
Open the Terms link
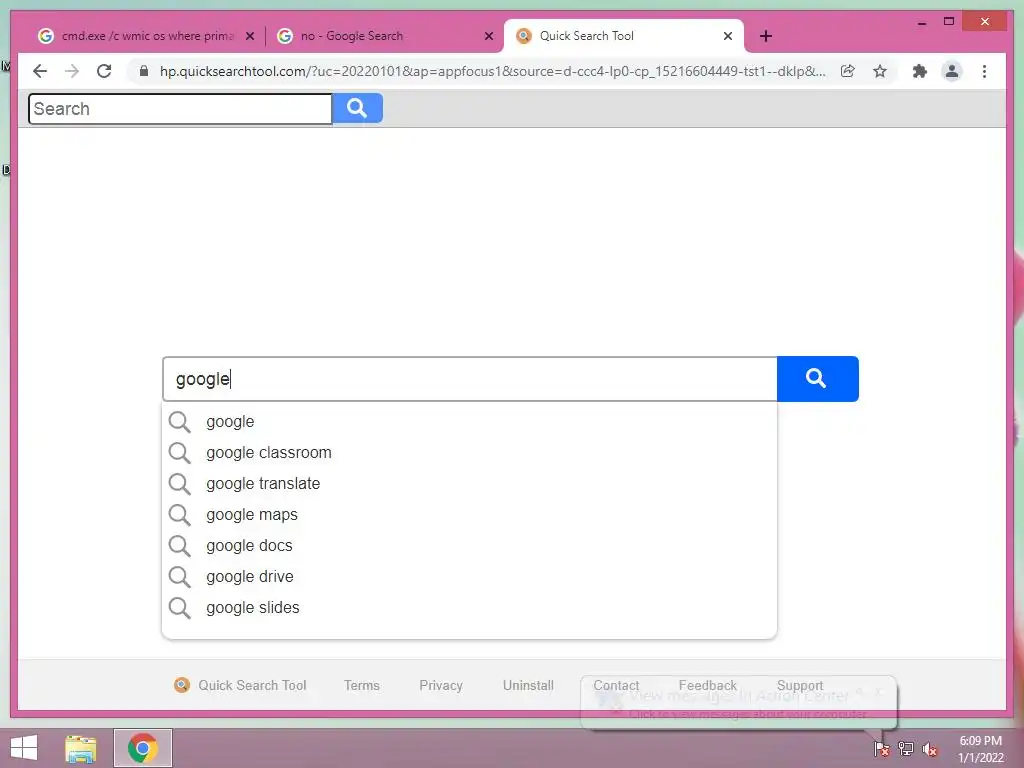pos(362,685)
